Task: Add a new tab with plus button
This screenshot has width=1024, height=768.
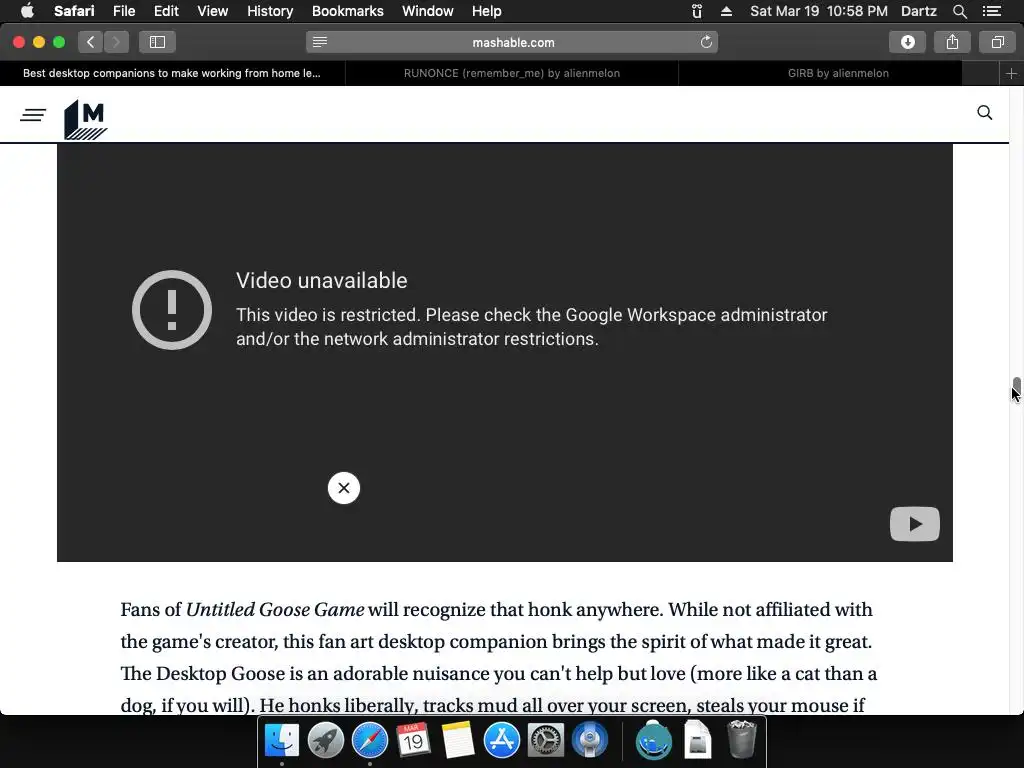Action: [1011, 73]
